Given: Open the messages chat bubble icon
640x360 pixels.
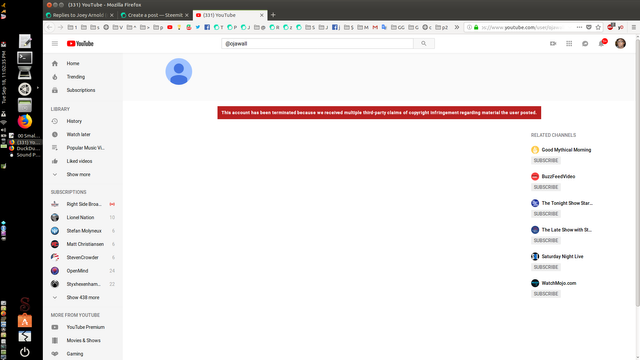Looking at the screenshot, I should [x=585, y=44].
